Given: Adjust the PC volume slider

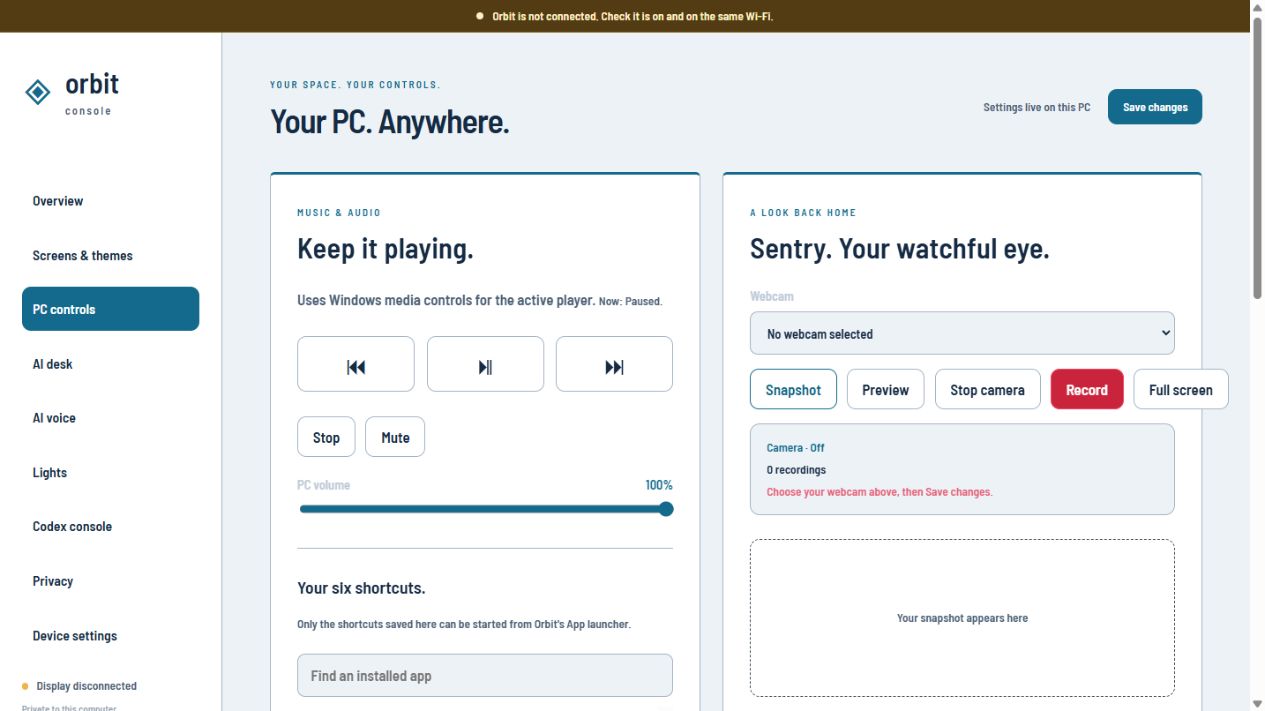Looking at the screenshot, I should pos(485,509).
